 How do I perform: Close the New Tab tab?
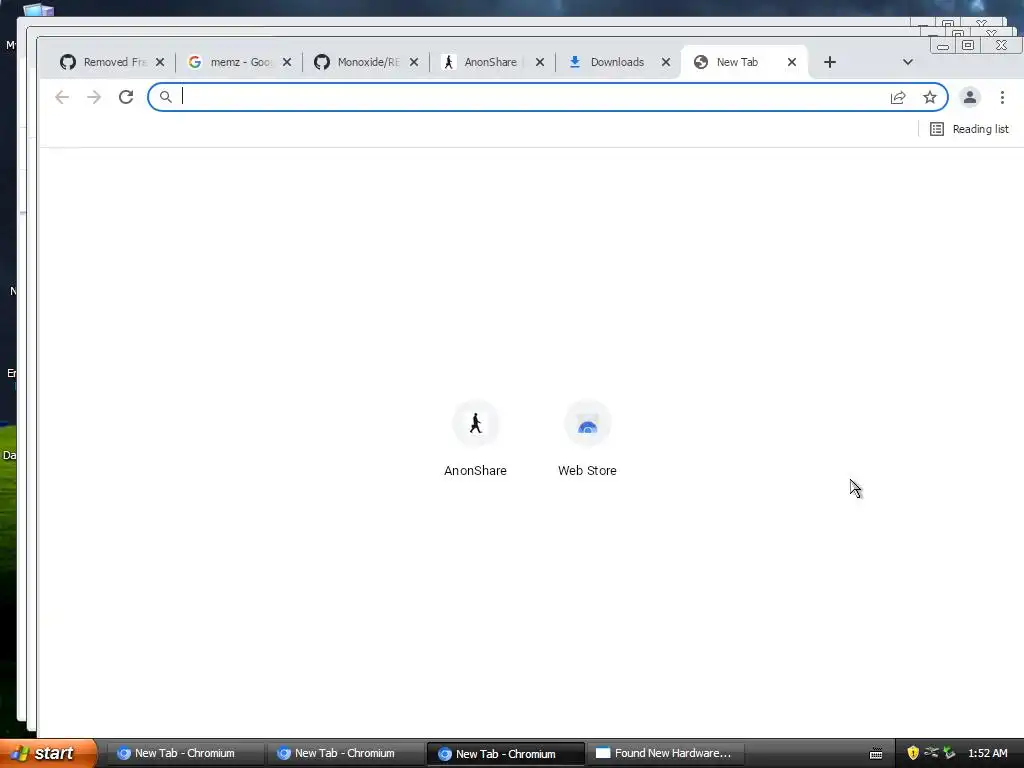coord(792,62)
